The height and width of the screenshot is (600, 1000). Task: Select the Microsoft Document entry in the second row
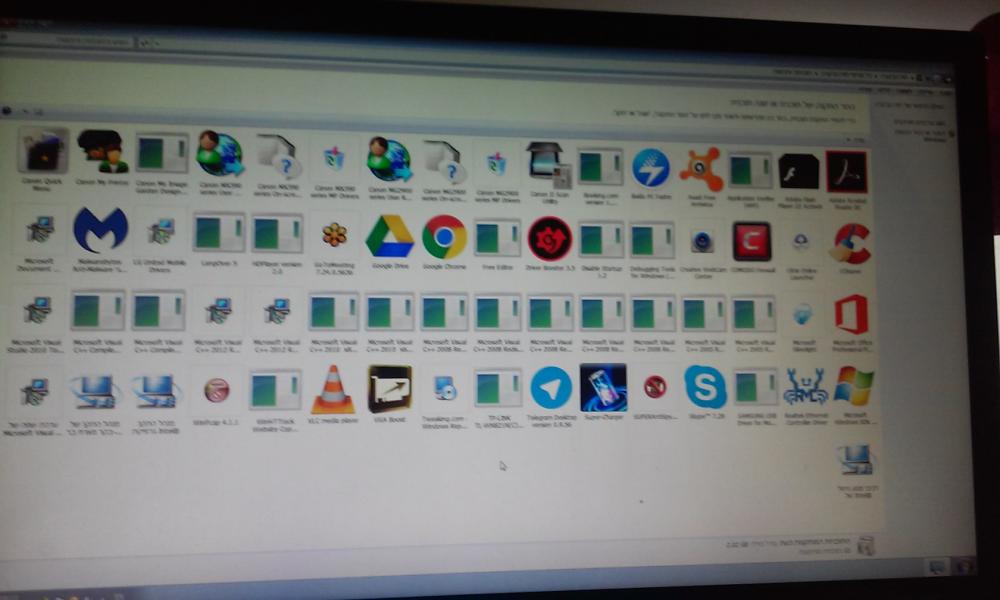click(x=40, y=230)
